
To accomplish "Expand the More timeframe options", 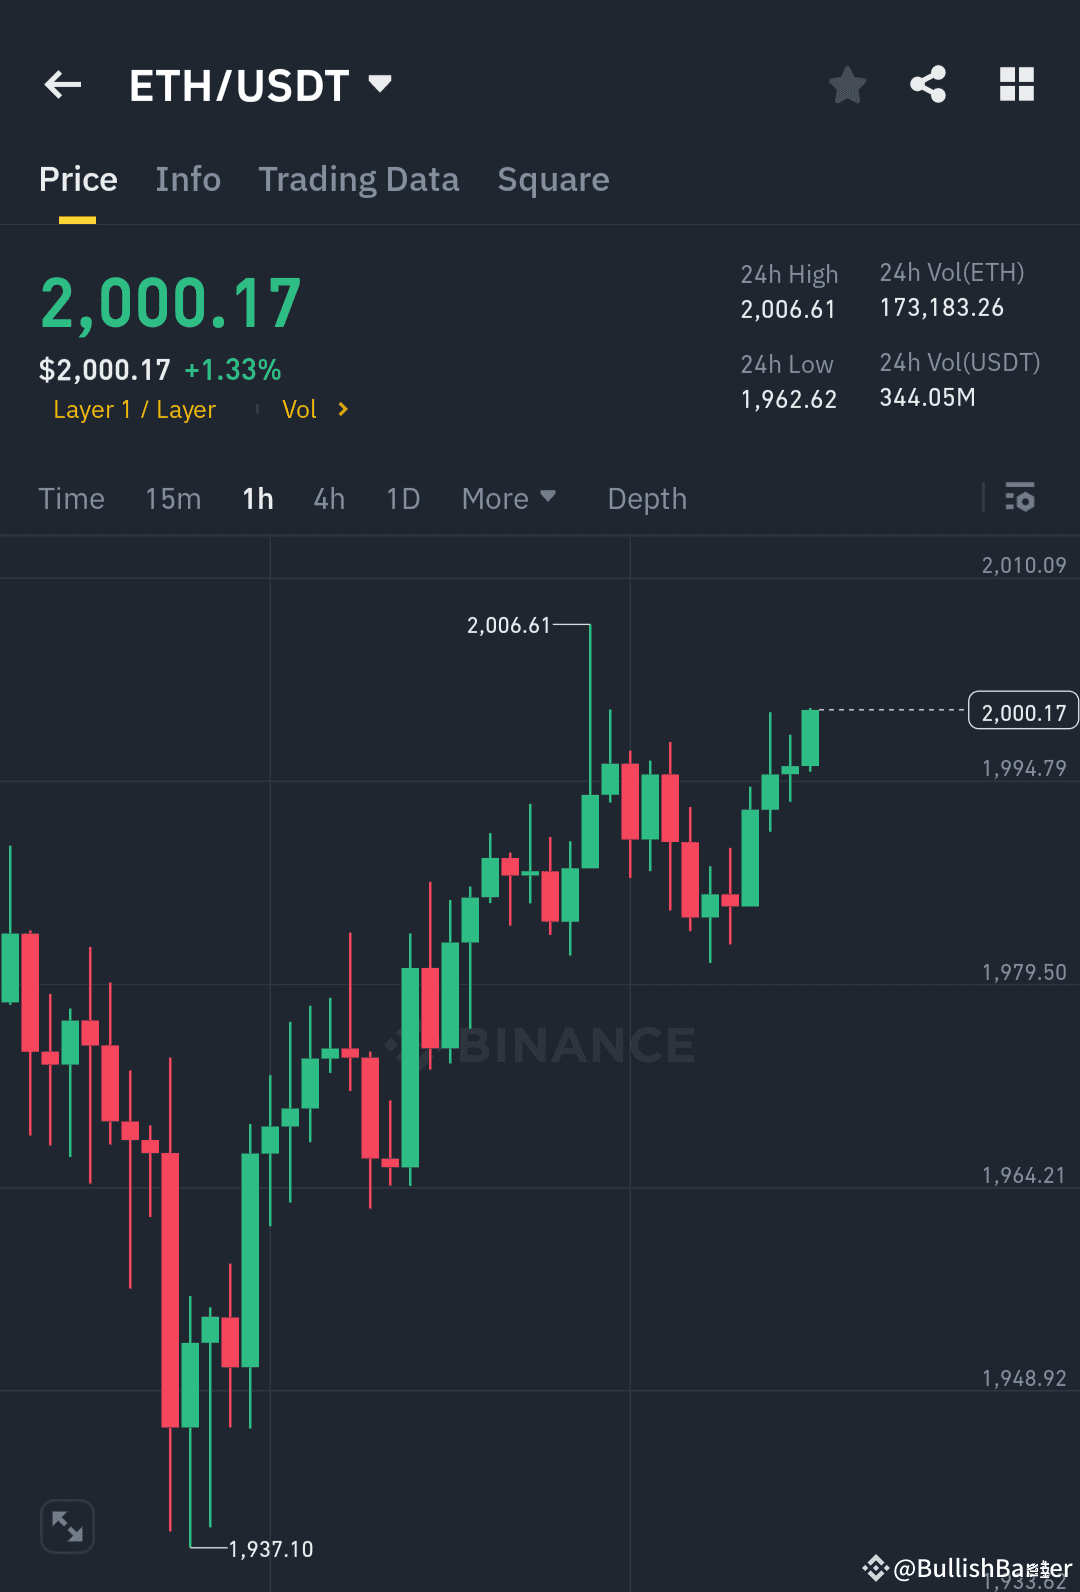I will 509,498.
